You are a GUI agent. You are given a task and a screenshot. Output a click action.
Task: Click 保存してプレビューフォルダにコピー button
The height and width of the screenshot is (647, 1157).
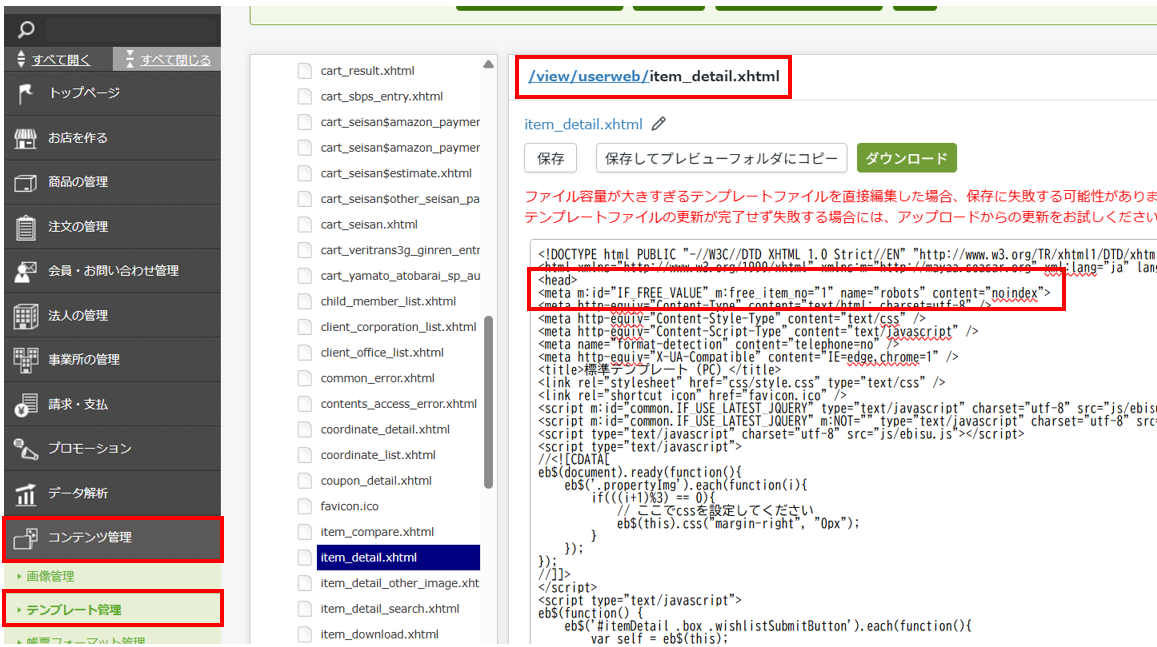[x=721, y=158]
